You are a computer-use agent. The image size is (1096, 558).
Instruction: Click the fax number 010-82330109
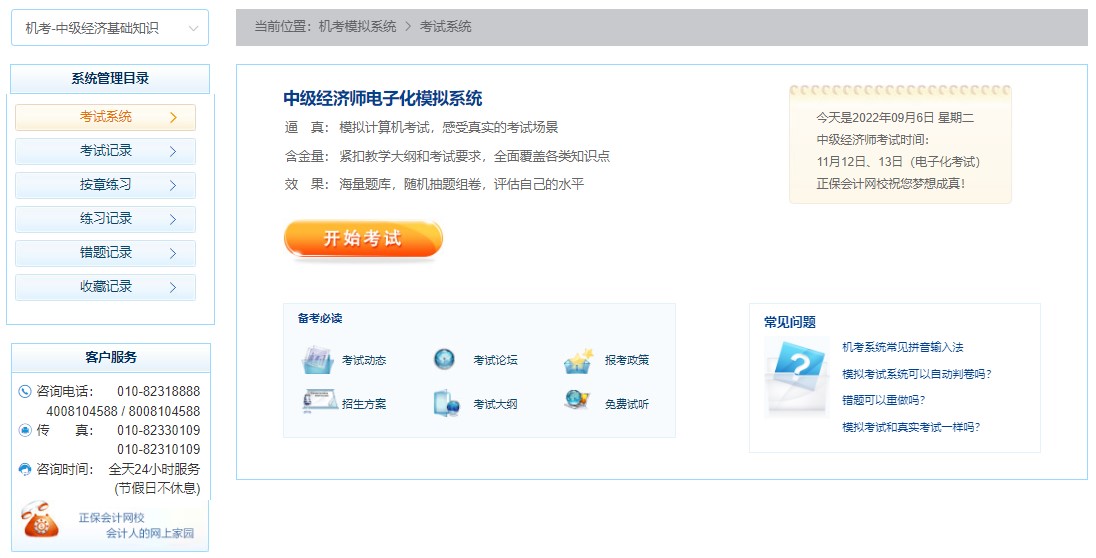click(159, 430)
